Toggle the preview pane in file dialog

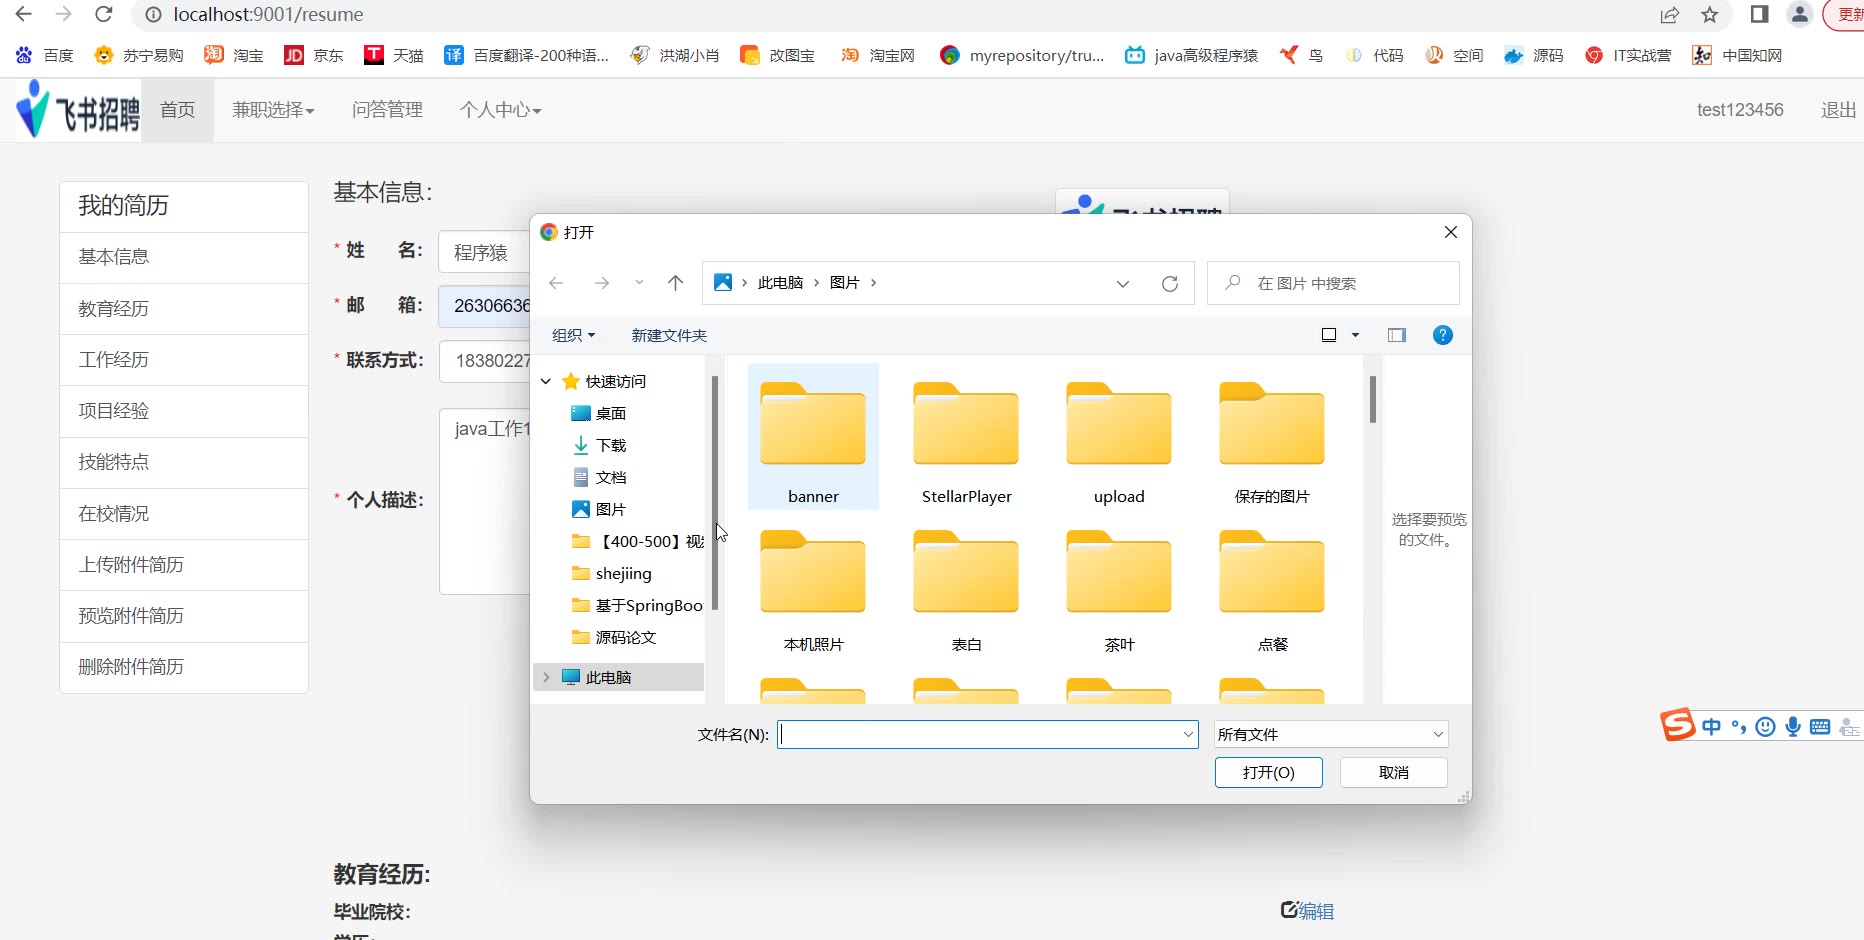(1397, 335)
